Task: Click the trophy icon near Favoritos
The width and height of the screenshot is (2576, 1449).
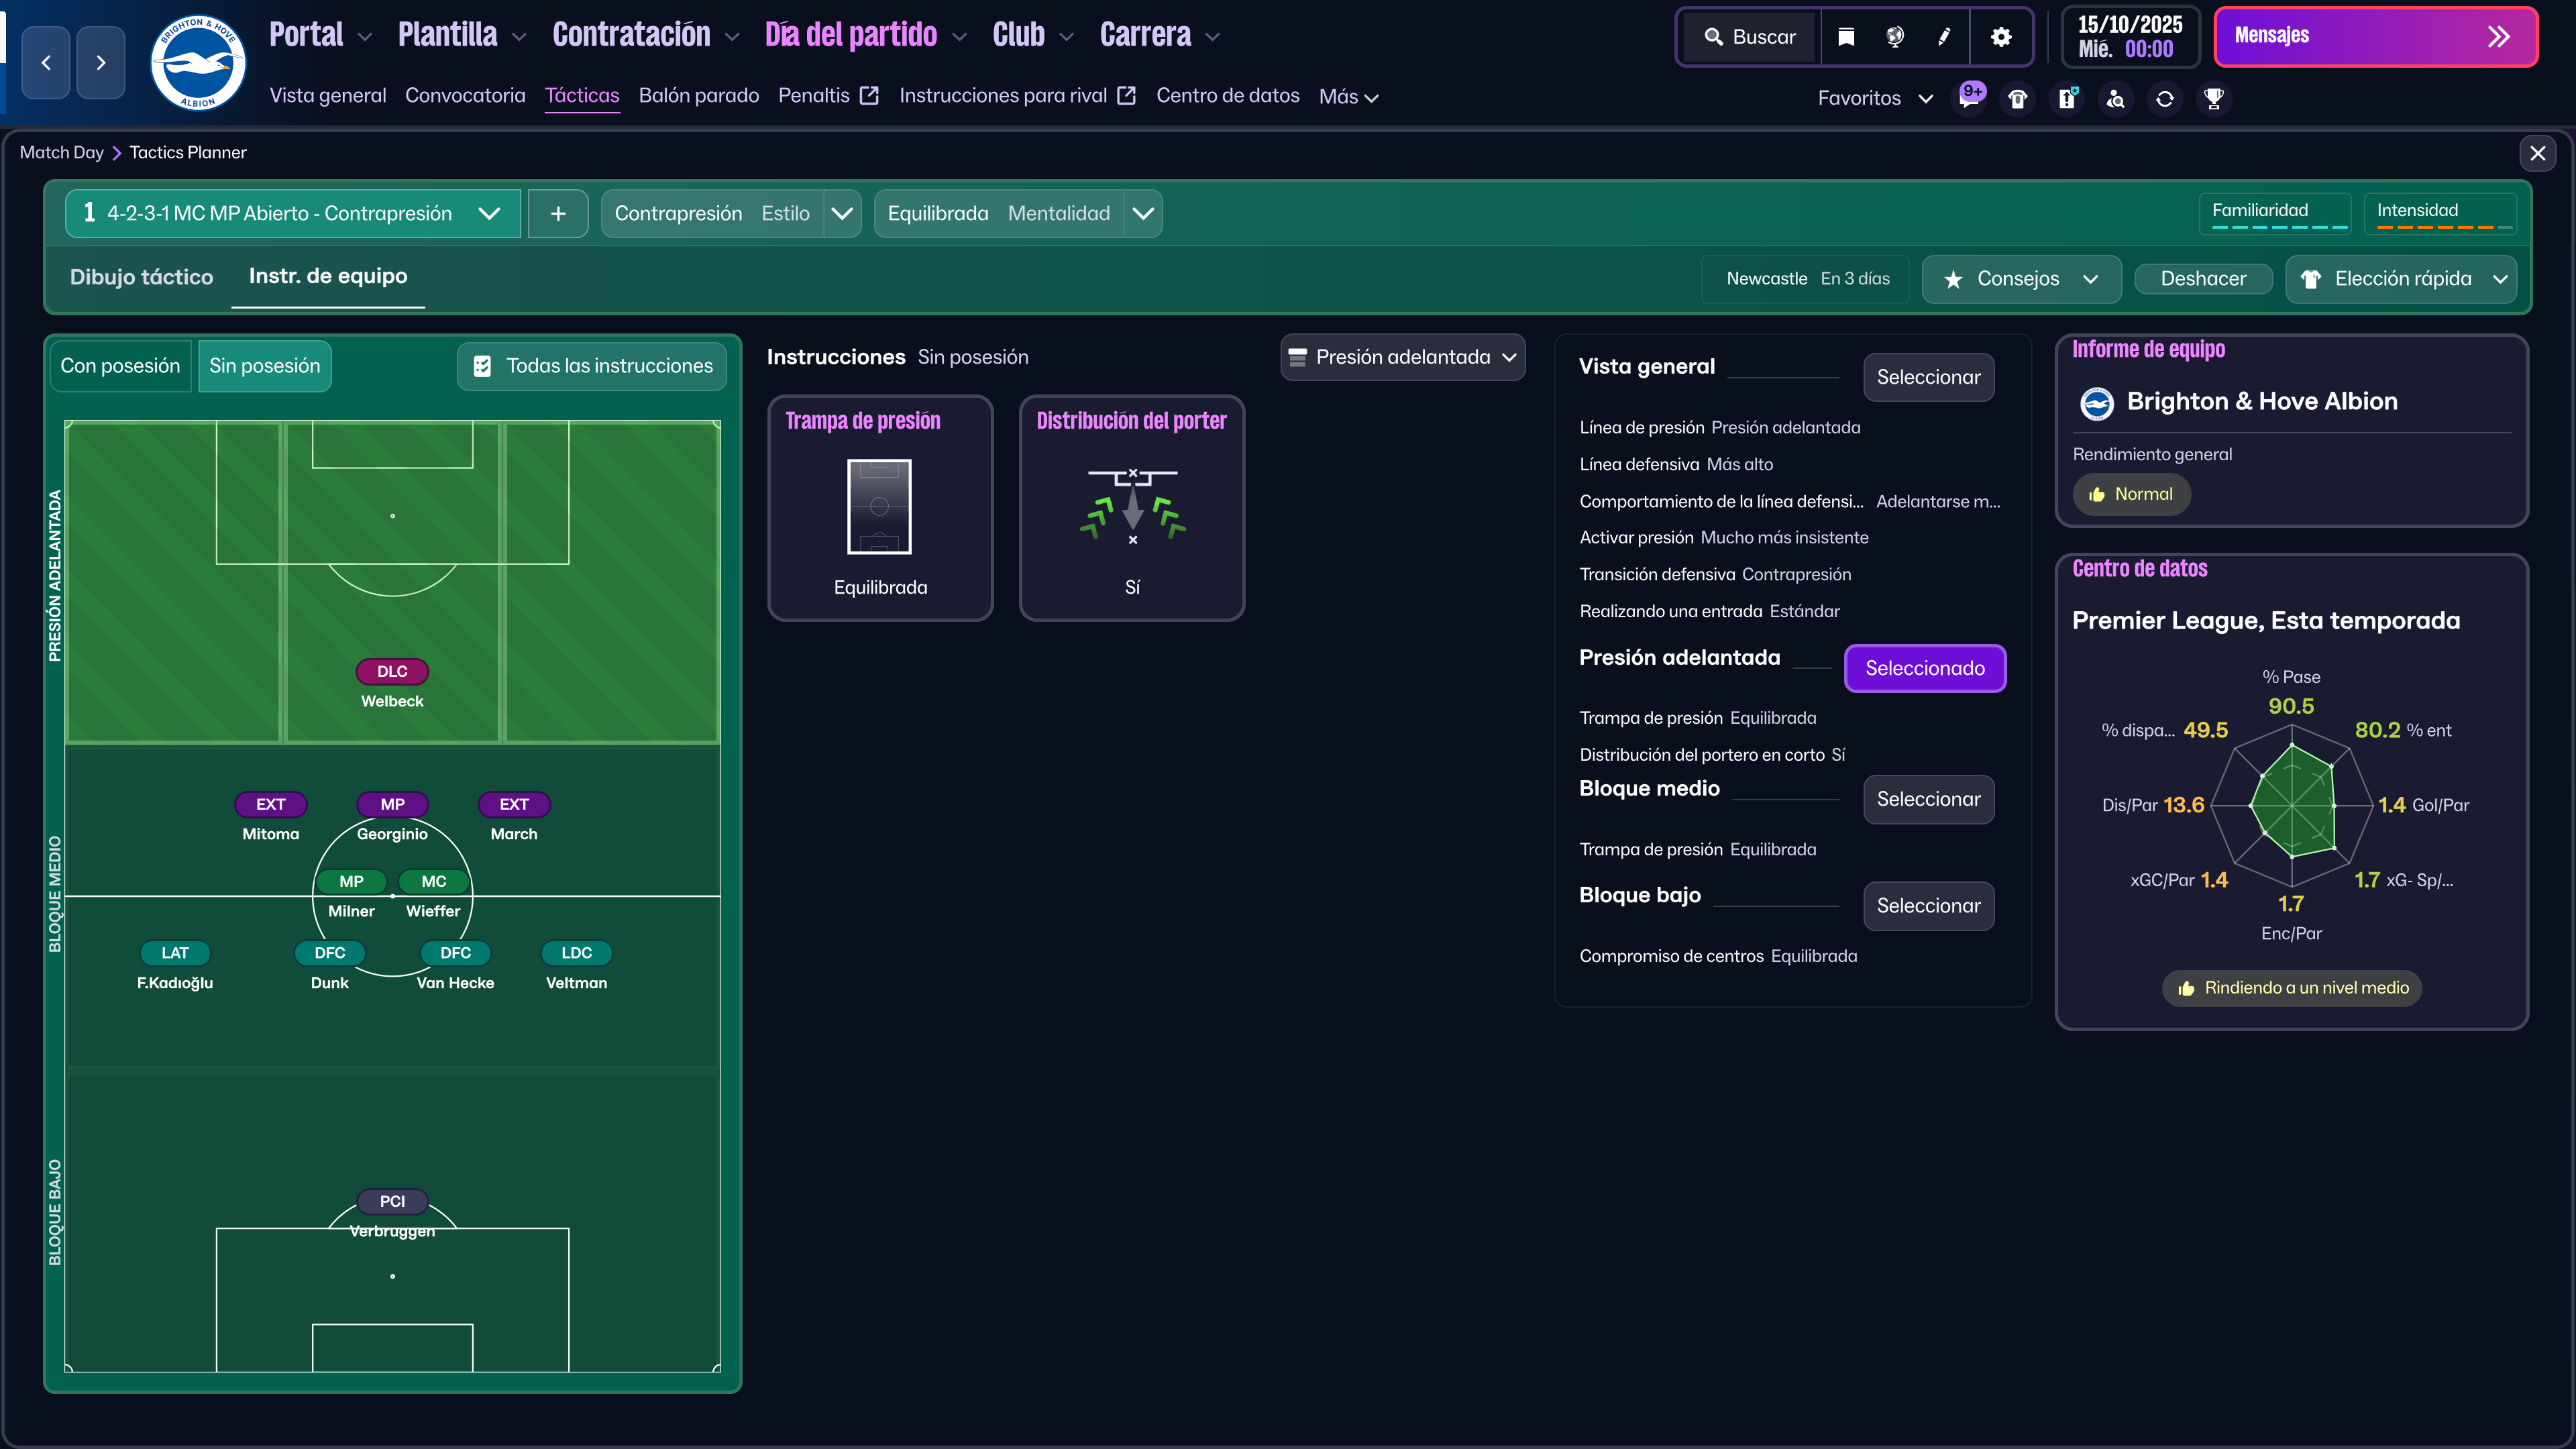Action: pos(2213,98)
